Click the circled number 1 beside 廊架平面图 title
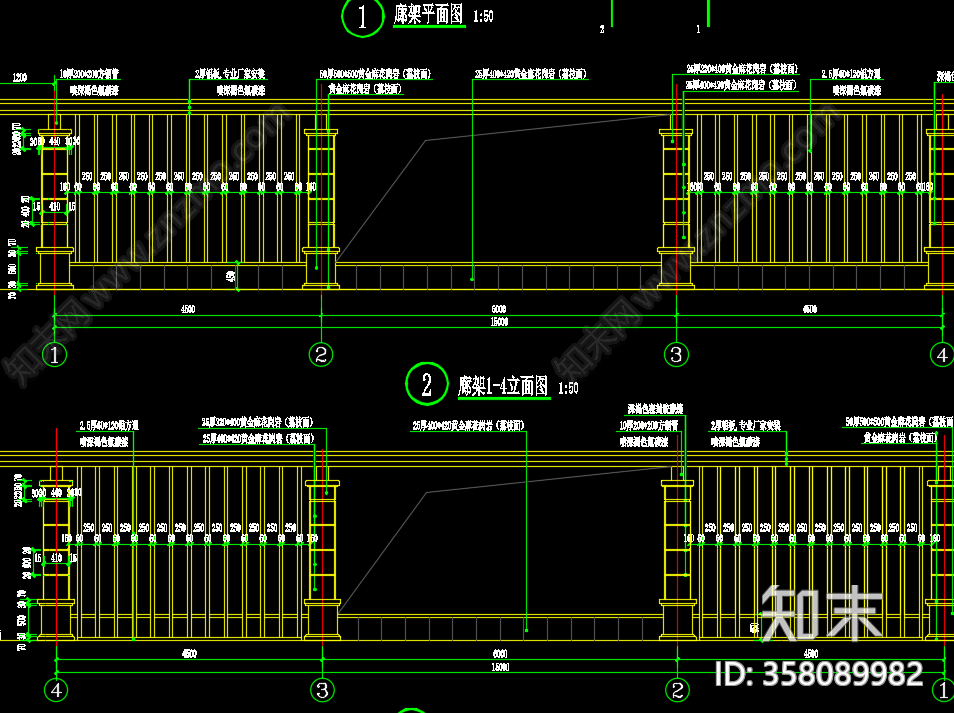 pos(362,17)
